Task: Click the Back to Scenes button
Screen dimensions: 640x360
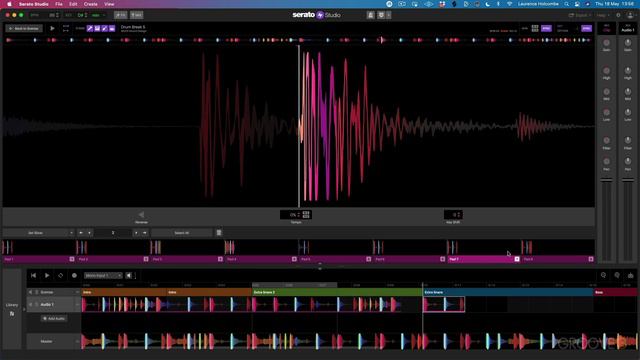Action: pos(24,29)
